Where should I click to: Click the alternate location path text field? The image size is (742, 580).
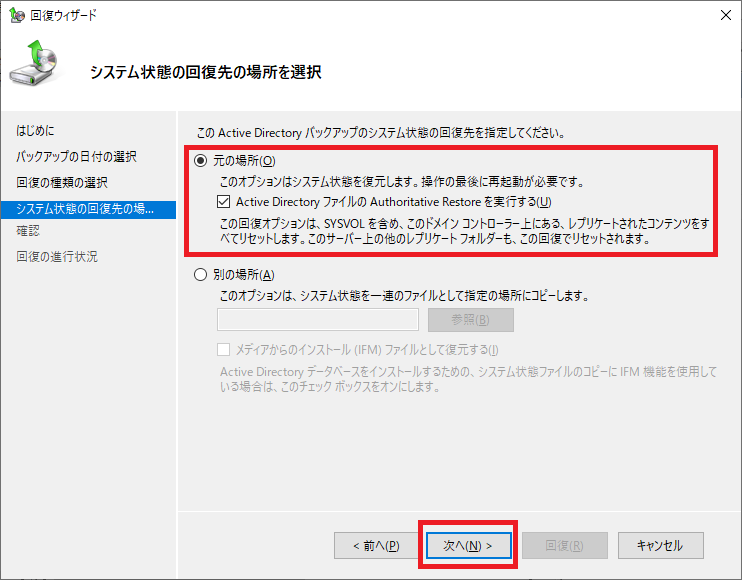pos(317,320)
